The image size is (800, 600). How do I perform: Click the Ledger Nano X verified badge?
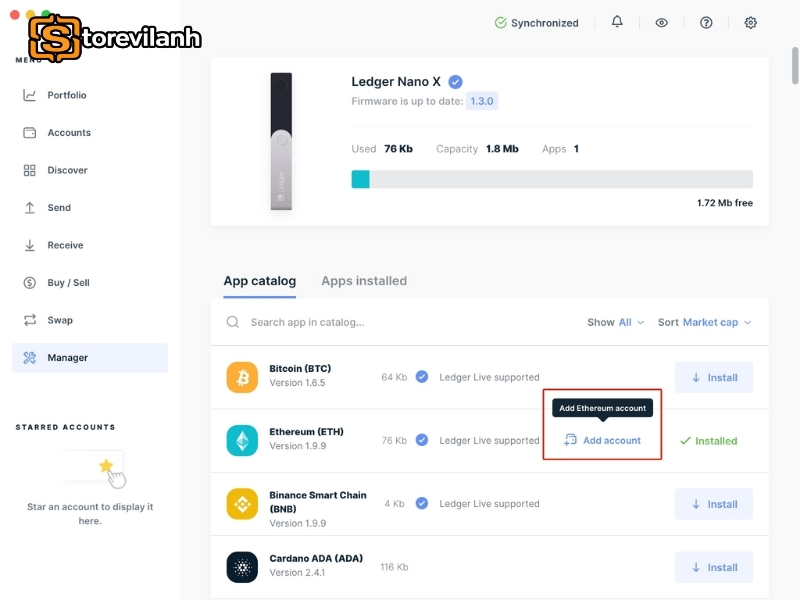click(455, 82)
